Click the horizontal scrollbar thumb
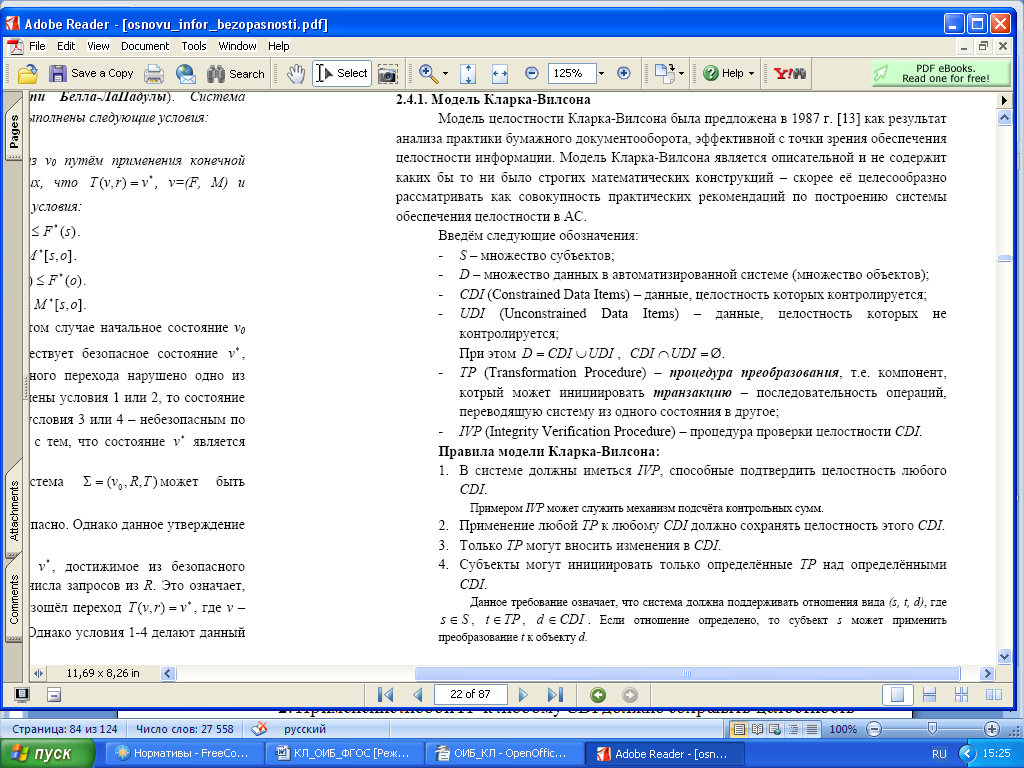 click(687, 673)
